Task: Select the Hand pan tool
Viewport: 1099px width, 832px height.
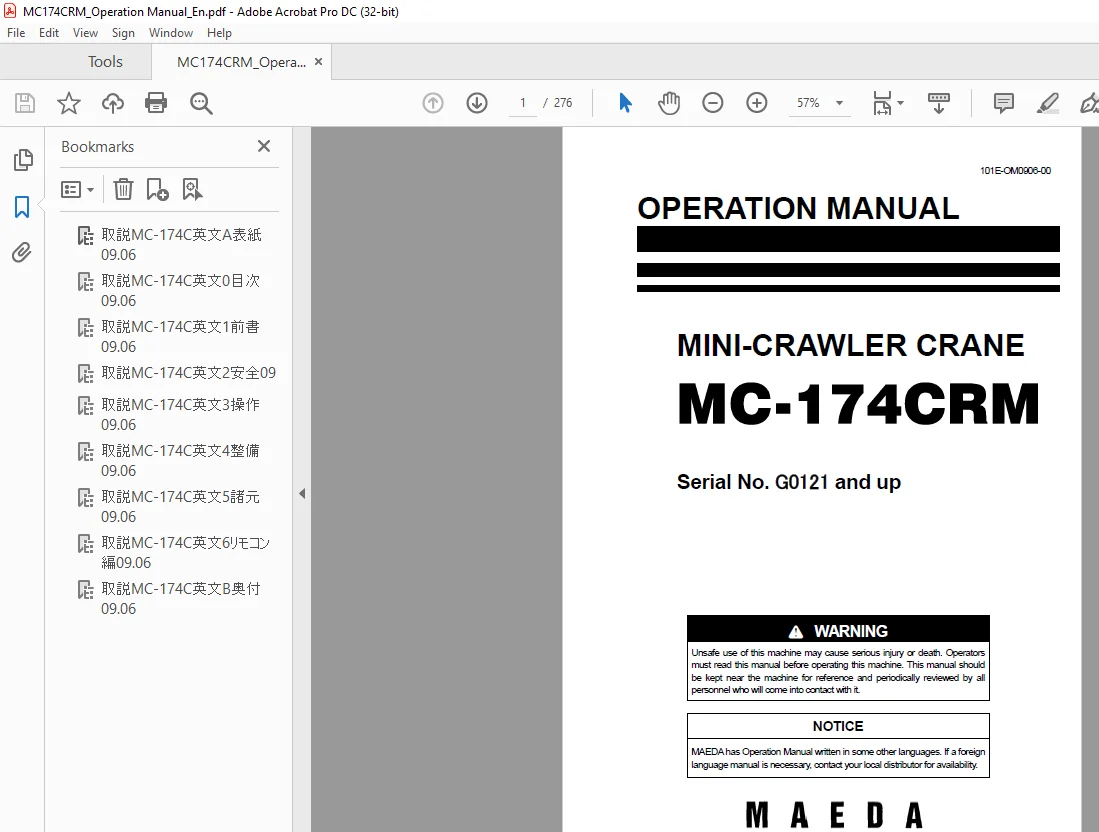Action: click(669, 103)
